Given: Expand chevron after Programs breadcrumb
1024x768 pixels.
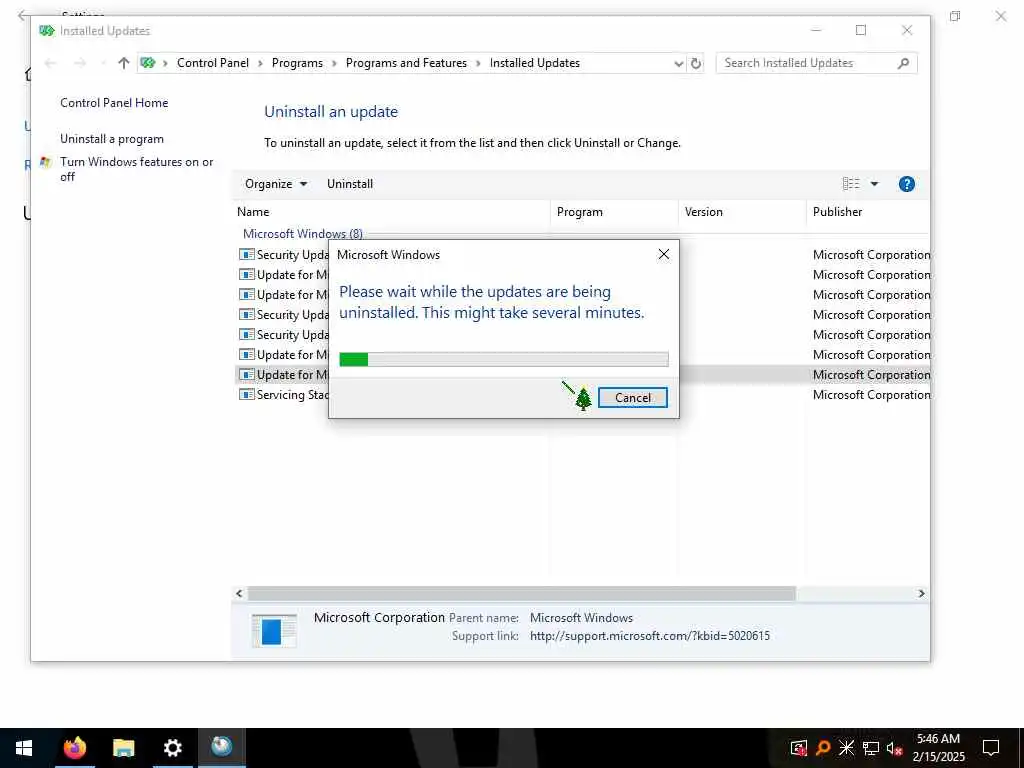Looking at the screenshot, I should [x=334, y=63].
